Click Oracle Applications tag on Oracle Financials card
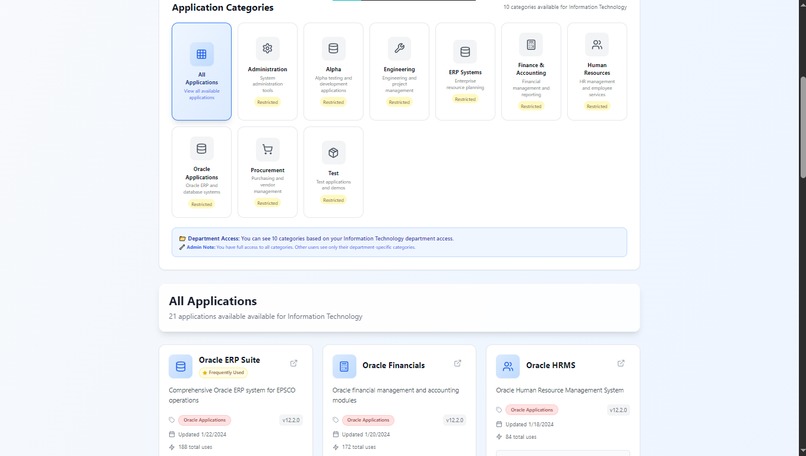The image size is (806, 456). pos(368,420)
